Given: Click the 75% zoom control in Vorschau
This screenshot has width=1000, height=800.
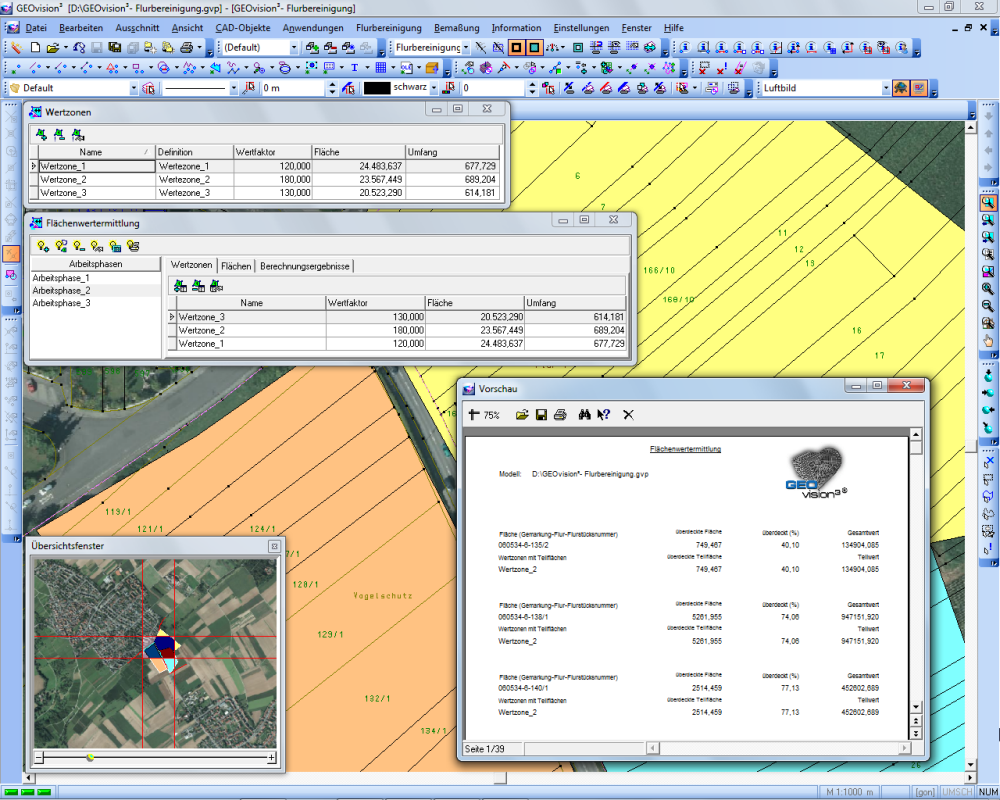Looking at the screenshot, I should [x=485, y=415].
